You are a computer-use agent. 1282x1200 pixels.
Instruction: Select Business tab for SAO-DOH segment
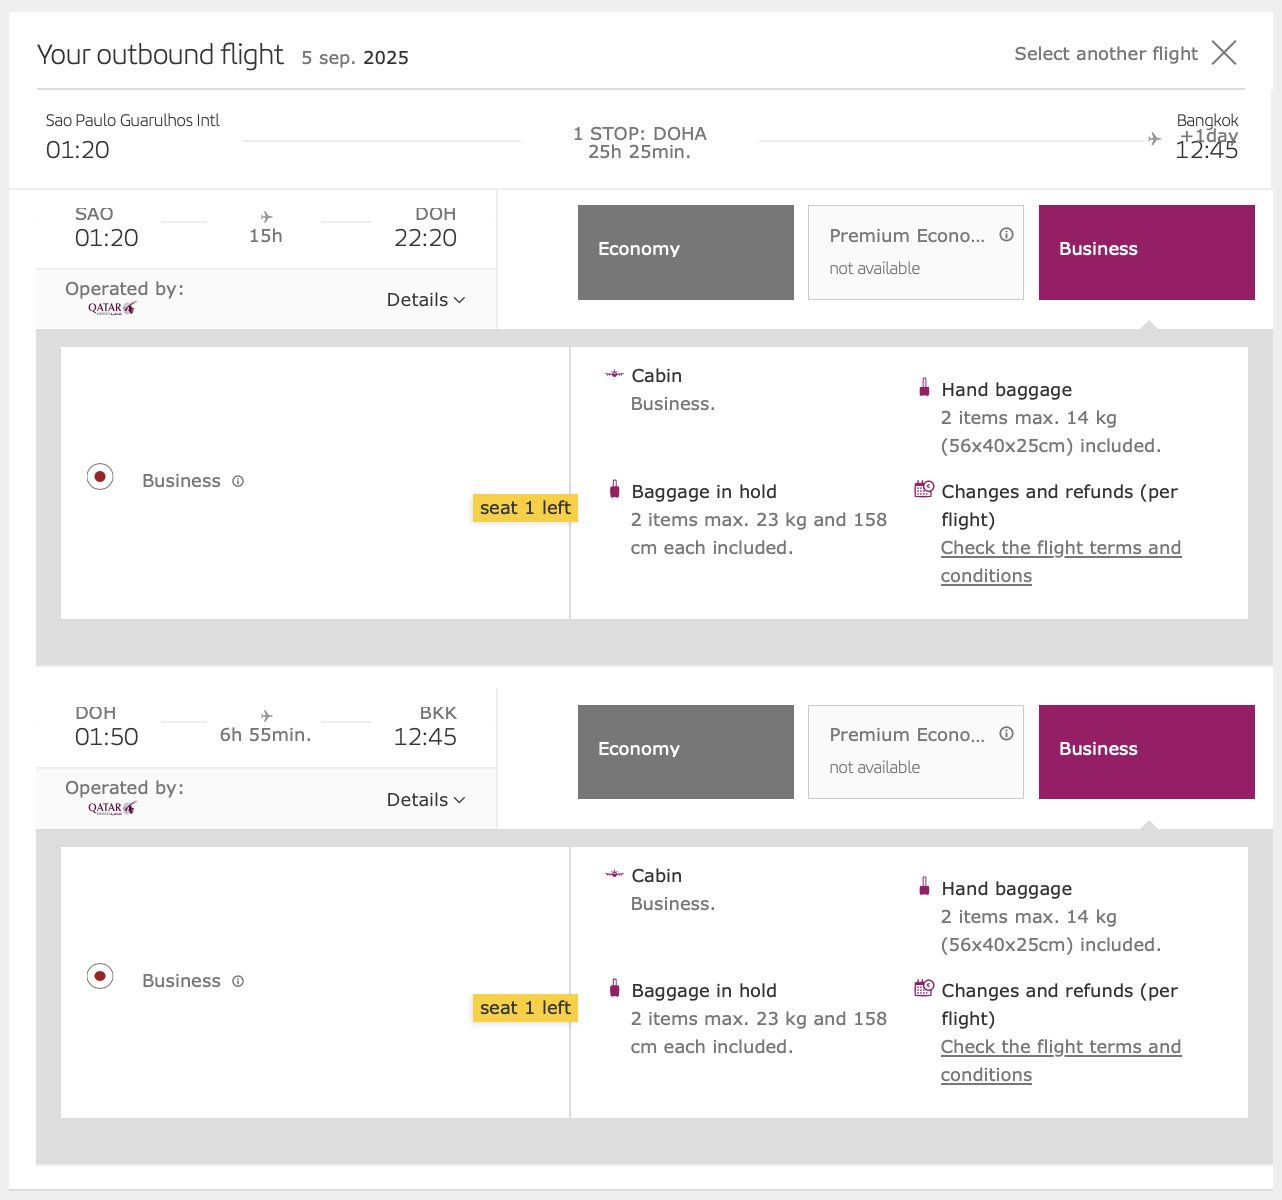point(1147,252)
